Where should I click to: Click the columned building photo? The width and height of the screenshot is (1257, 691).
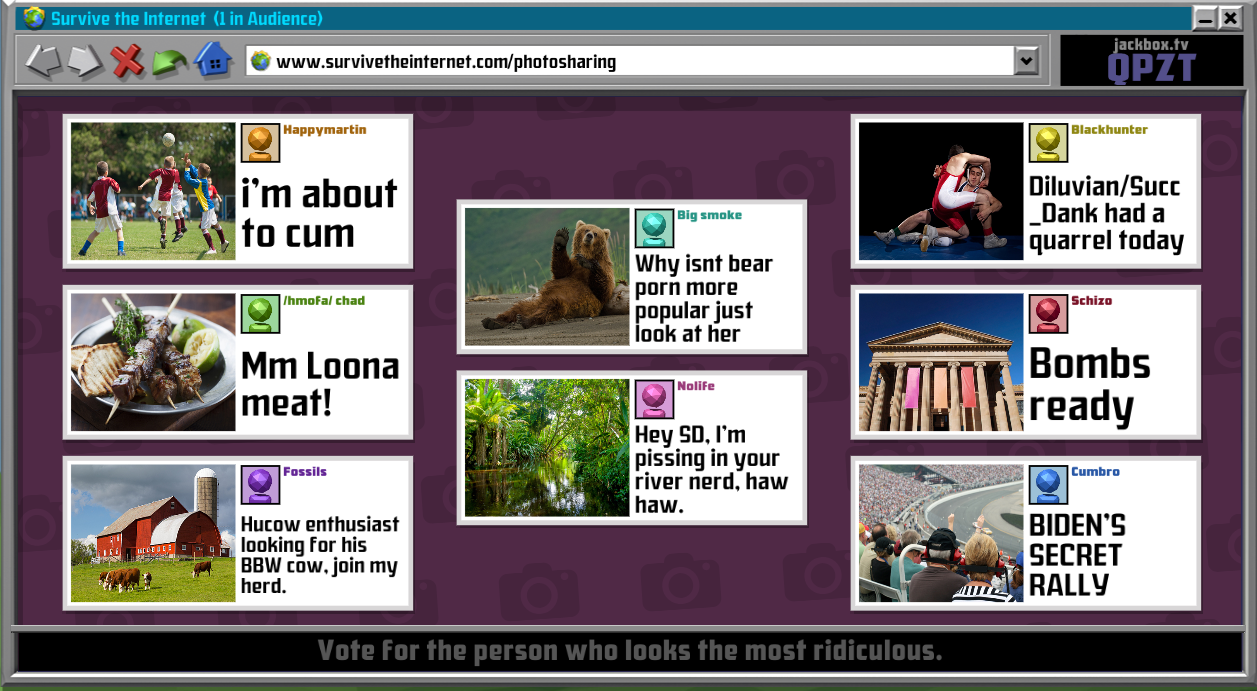(941, 362)
